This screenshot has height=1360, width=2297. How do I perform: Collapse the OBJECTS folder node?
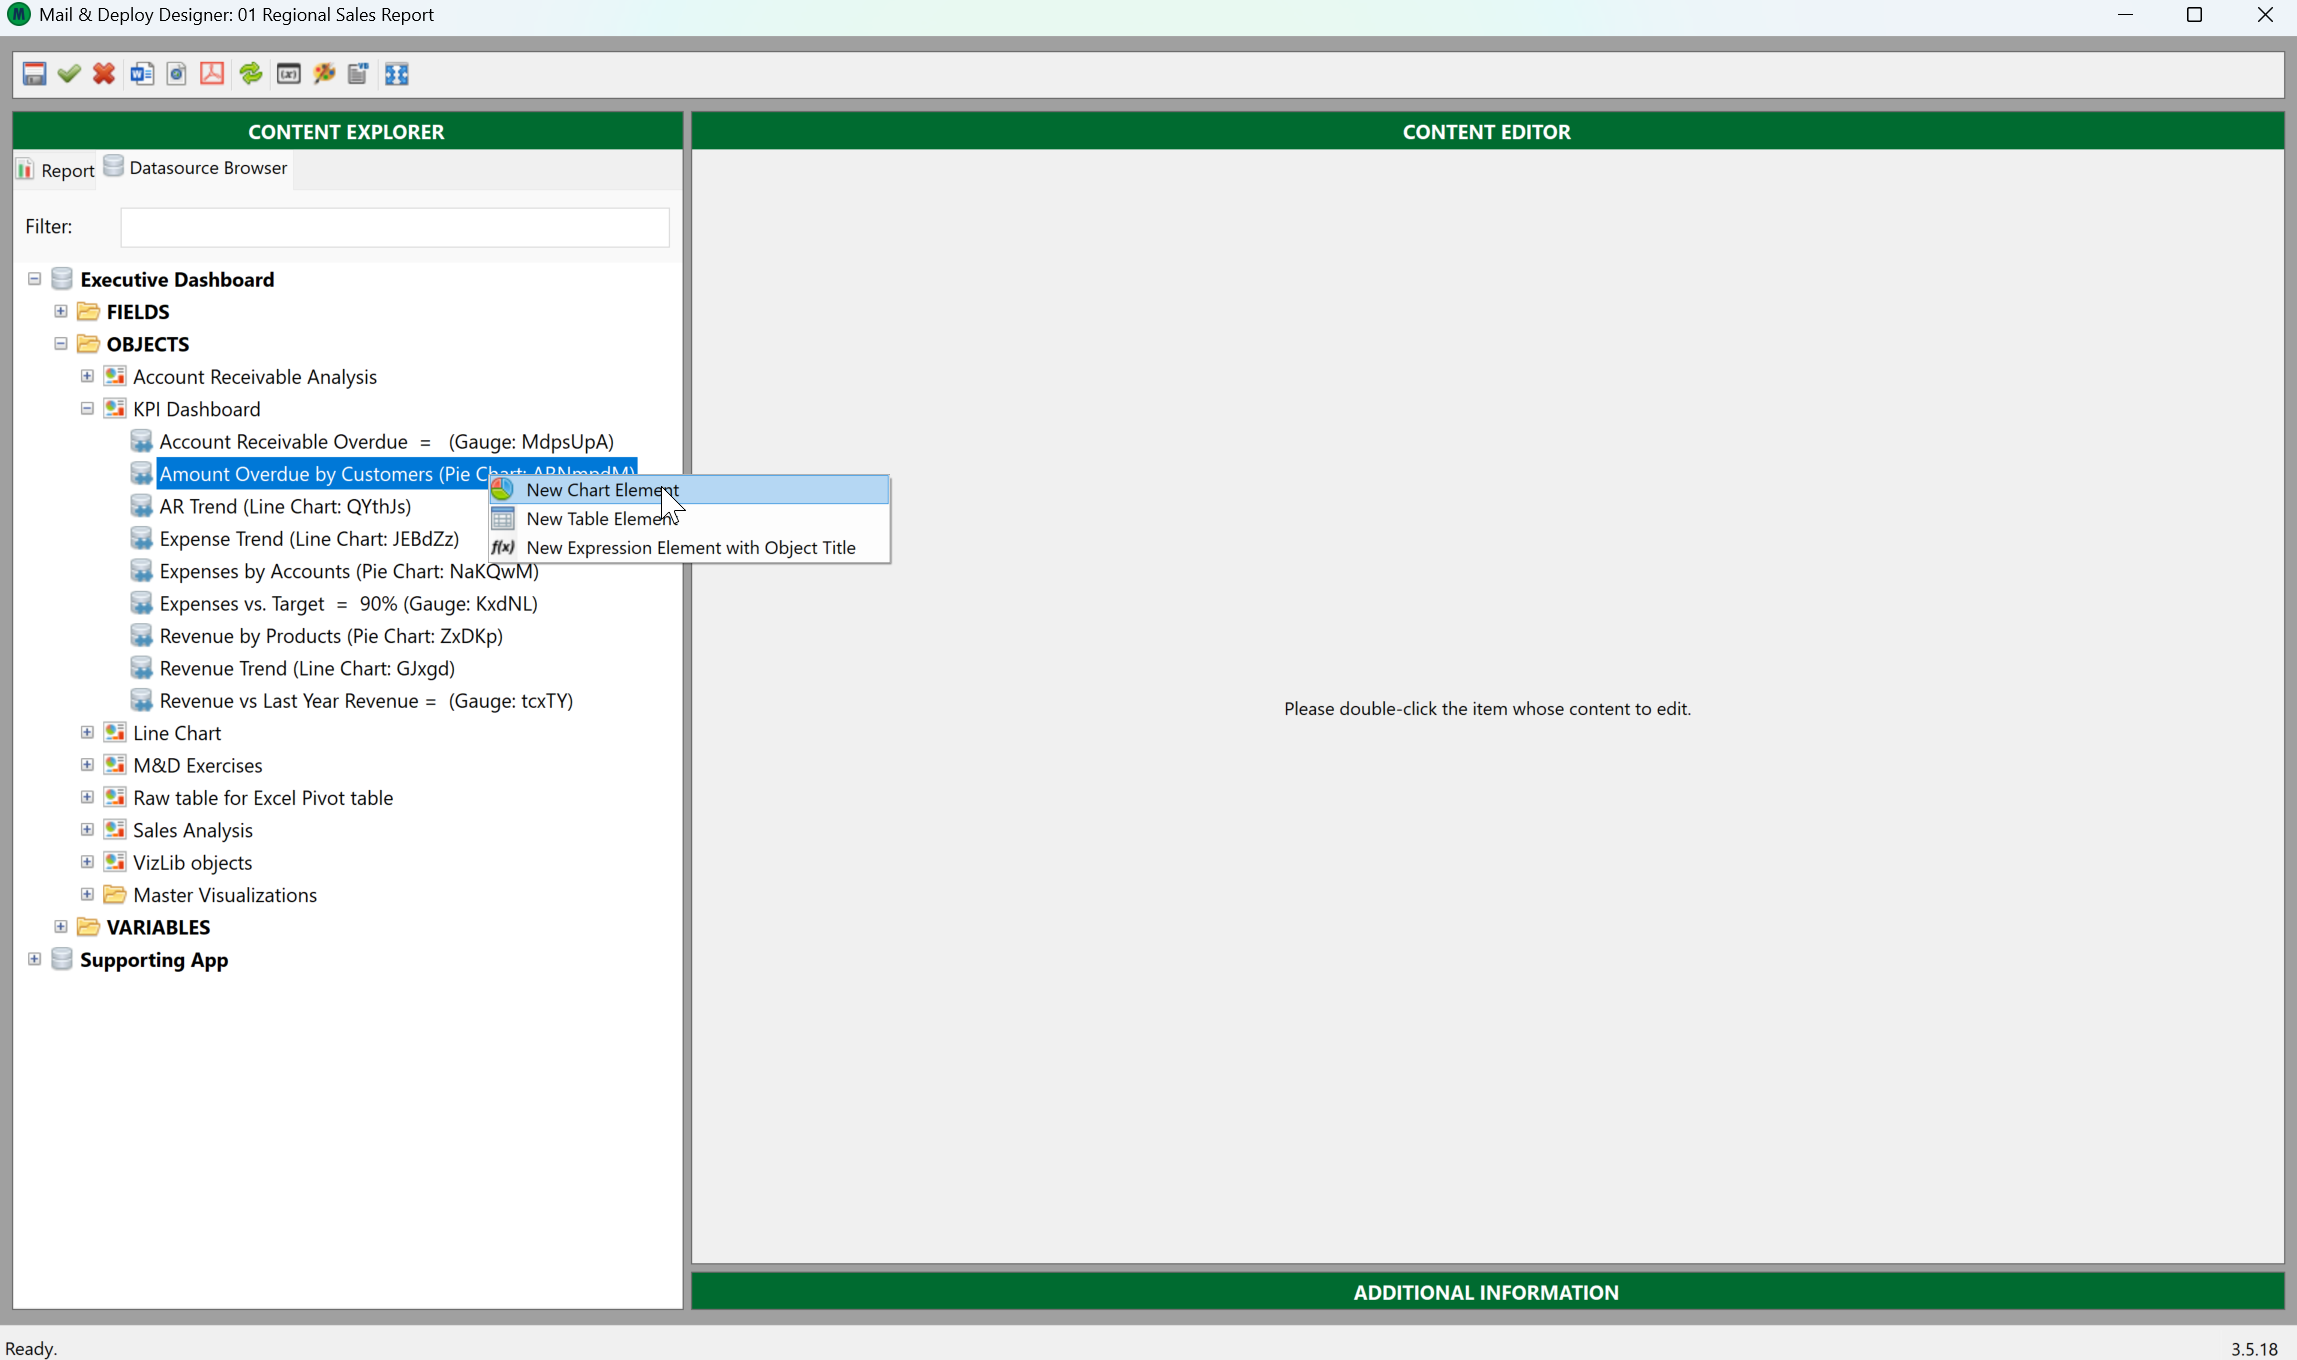[61, 343]
